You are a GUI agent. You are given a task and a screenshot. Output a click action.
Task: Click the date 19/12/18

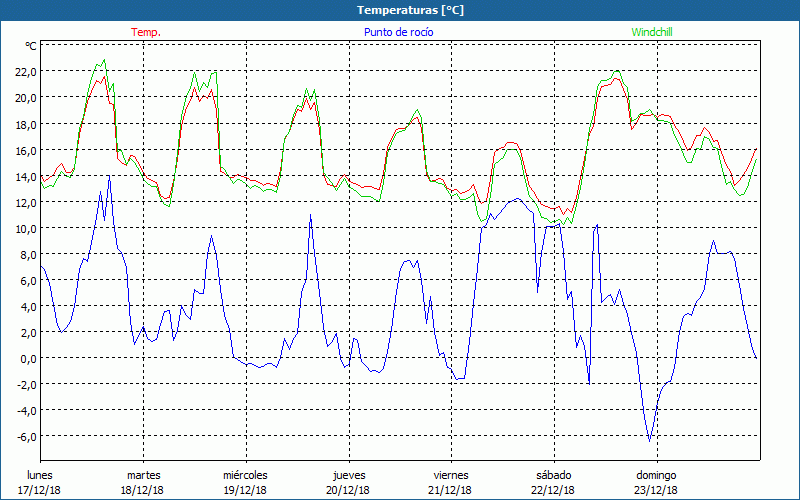[245, 490]
